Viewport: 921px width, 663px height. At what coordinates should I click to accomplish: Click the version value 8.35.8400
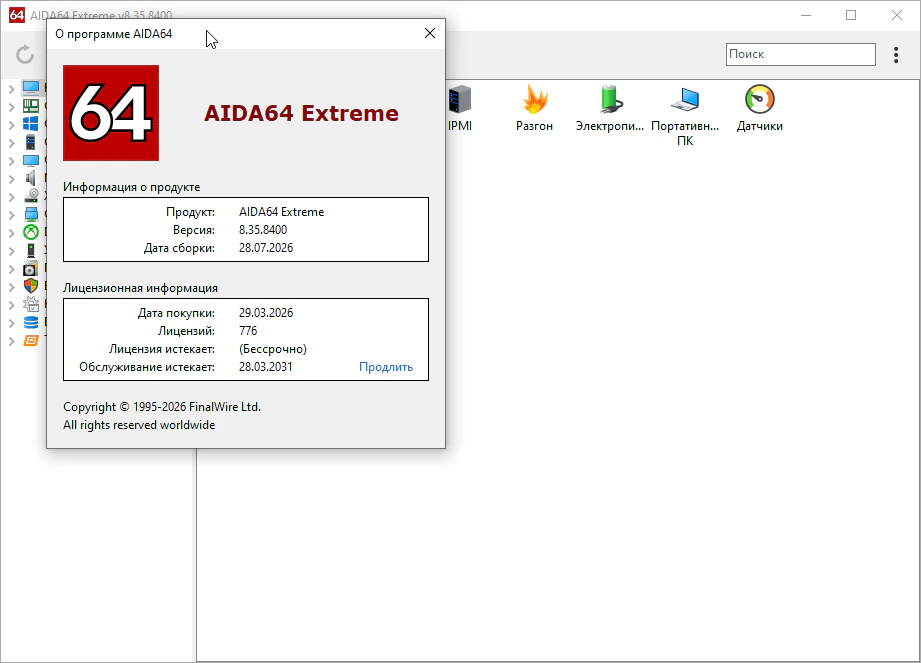tap(263, 230)
